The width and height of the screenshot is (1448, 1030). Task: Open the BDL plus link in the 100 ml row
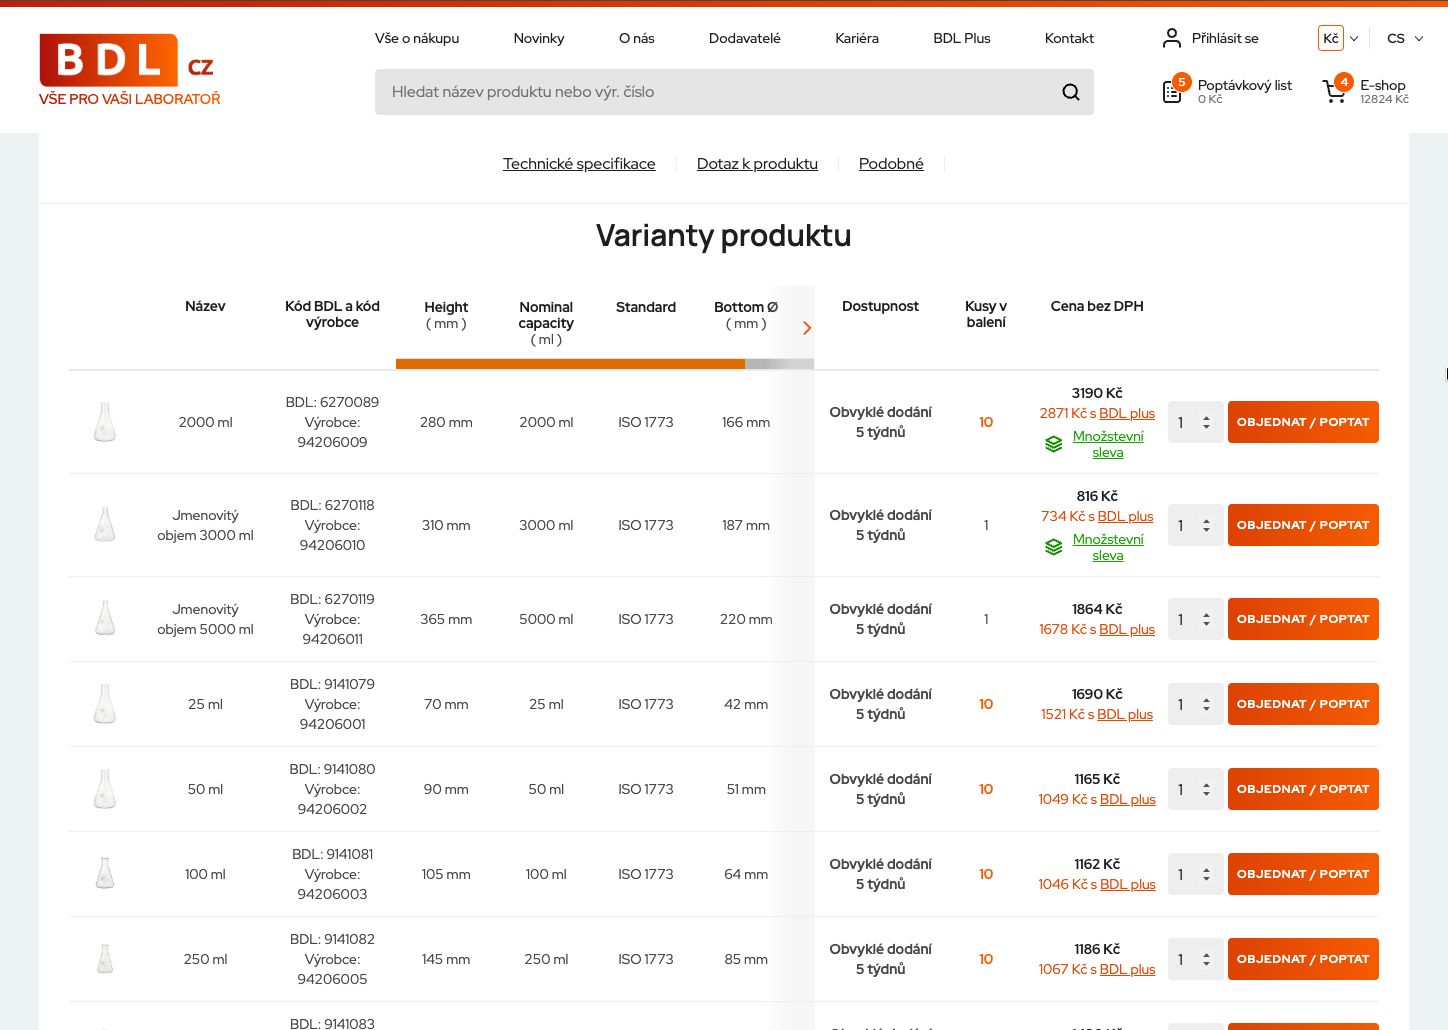click(1127, 884)
